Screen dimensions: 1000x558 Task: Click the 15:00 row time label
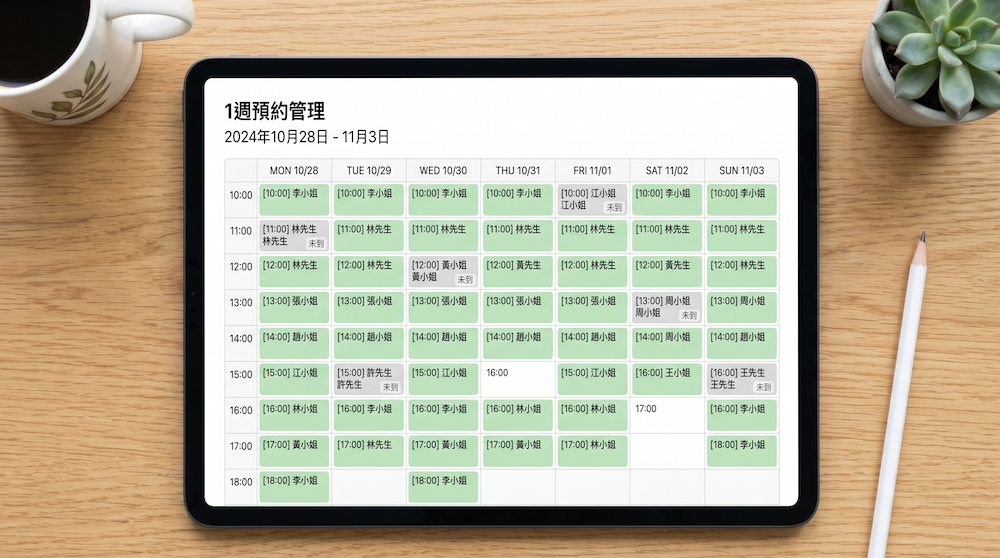241,375
